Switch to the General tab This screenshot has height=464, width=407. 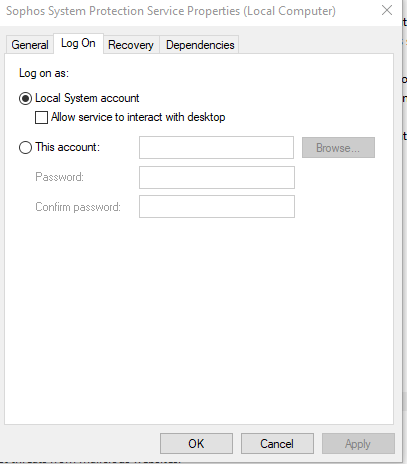click(30, 45)
